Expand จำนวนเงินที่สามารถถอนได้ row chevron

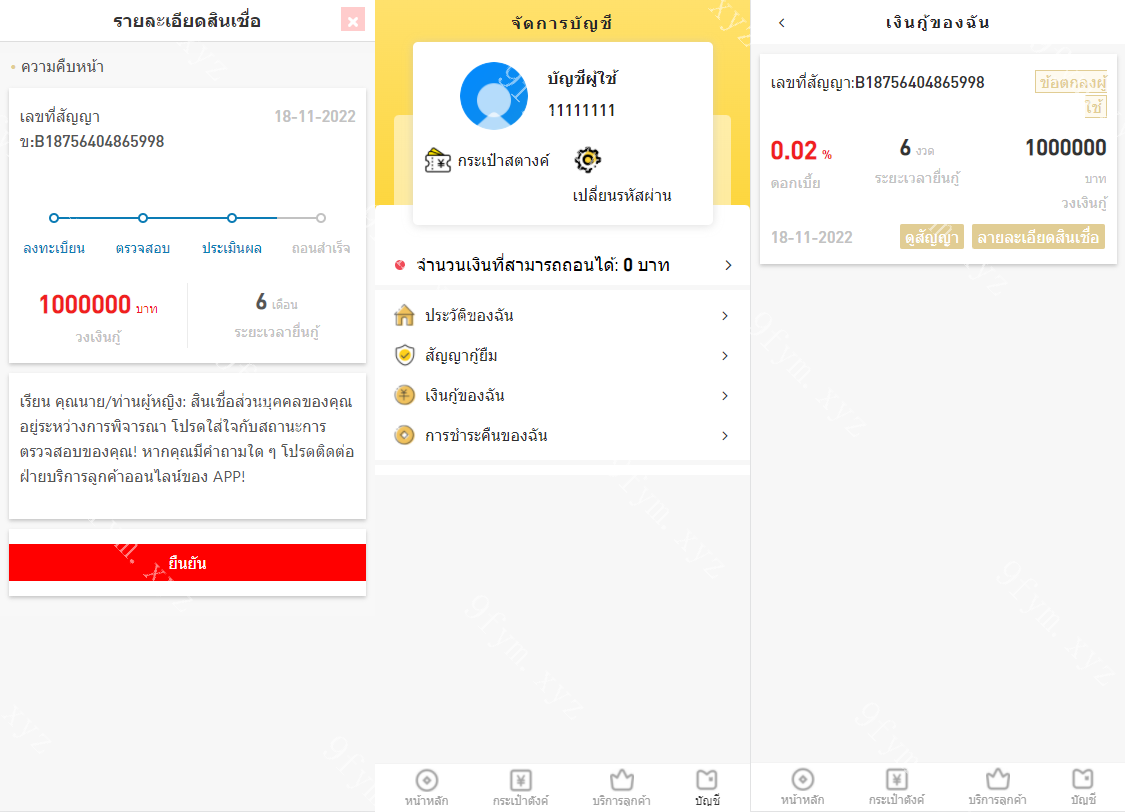(x=728, y=265)
